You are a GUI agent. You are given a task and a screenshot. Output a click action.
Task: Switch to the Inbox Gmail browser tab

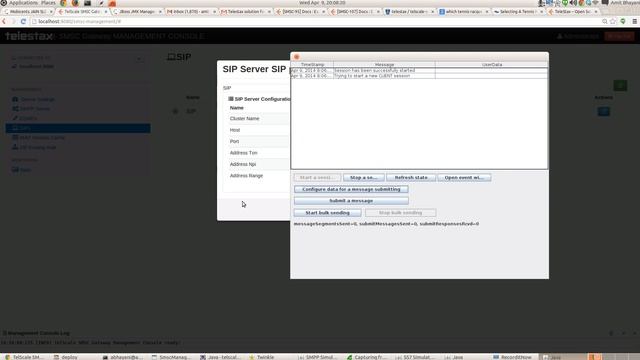coord(191,11)
